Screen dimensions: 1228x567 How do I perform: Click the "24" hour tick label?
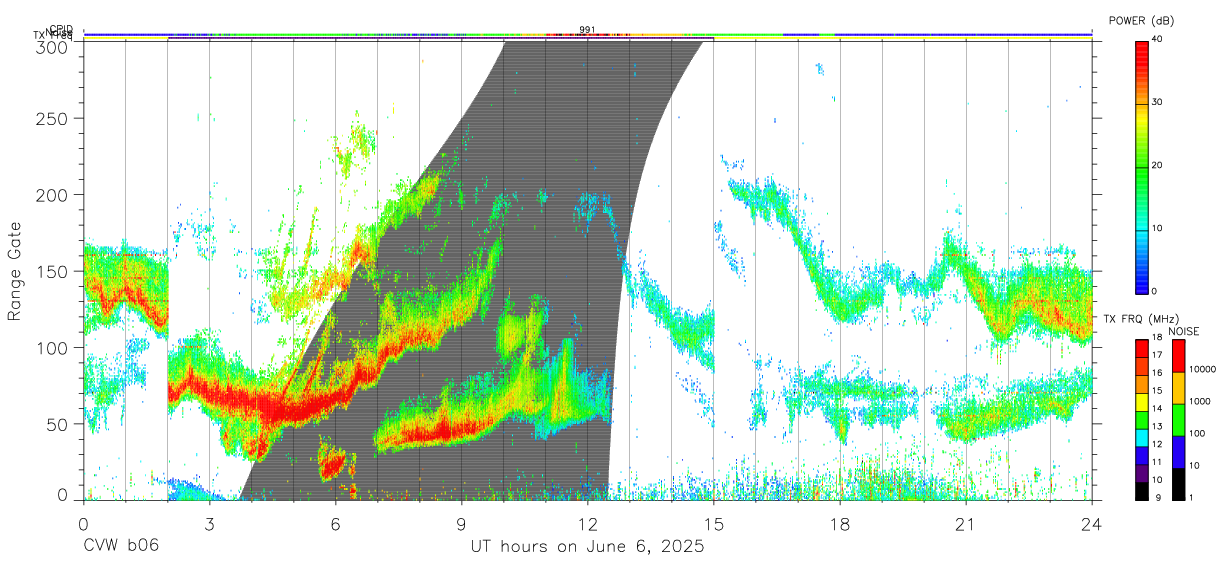pyautogui.click(x=1091, y=524)
